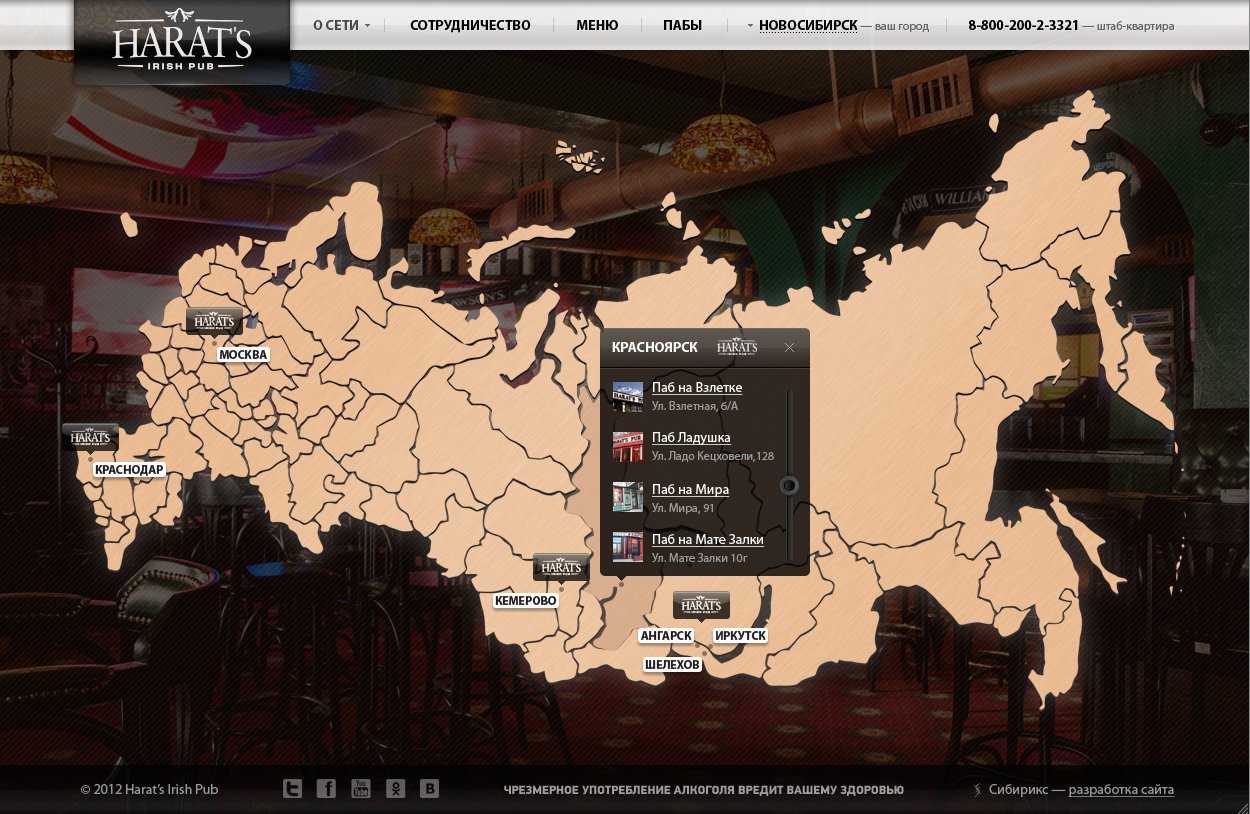Open the Odnoklassniki icon in footer
Image resolution: width=1250 pixels, height=814 pixels.
[395, 789]
